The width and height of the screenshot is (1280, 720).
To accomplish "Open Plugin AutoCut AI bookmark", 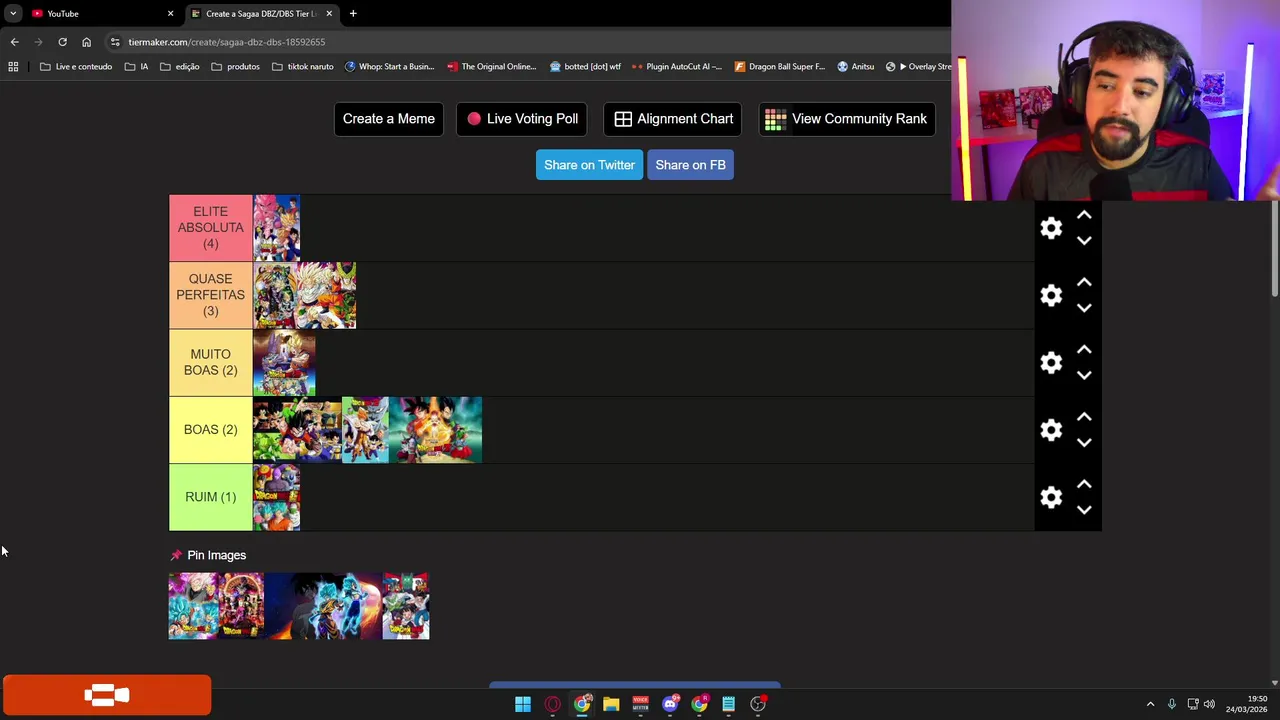I will [677, 67].
